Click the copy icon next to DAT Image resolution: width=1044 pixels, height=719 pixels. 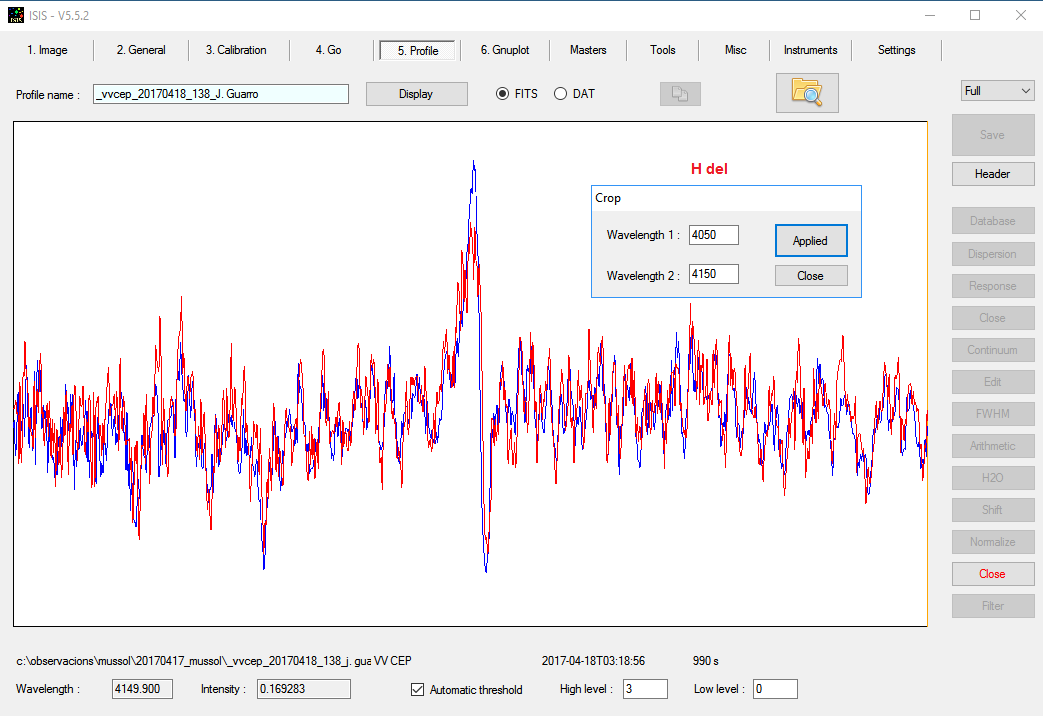[x=680, y=94]
